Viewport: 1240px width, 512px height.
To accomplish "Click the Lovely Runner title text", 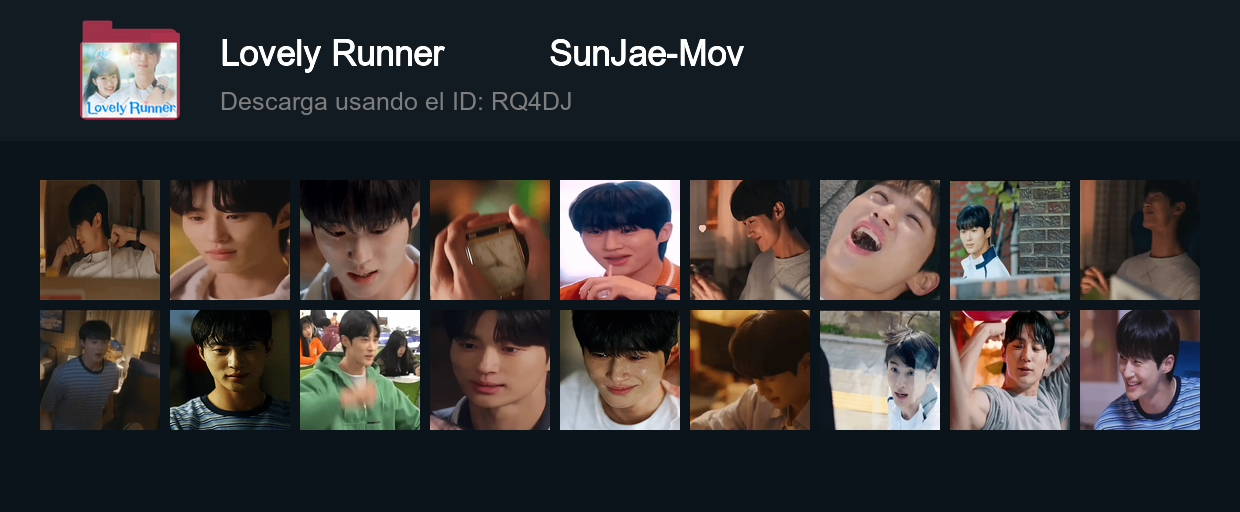I will point(332,54).
